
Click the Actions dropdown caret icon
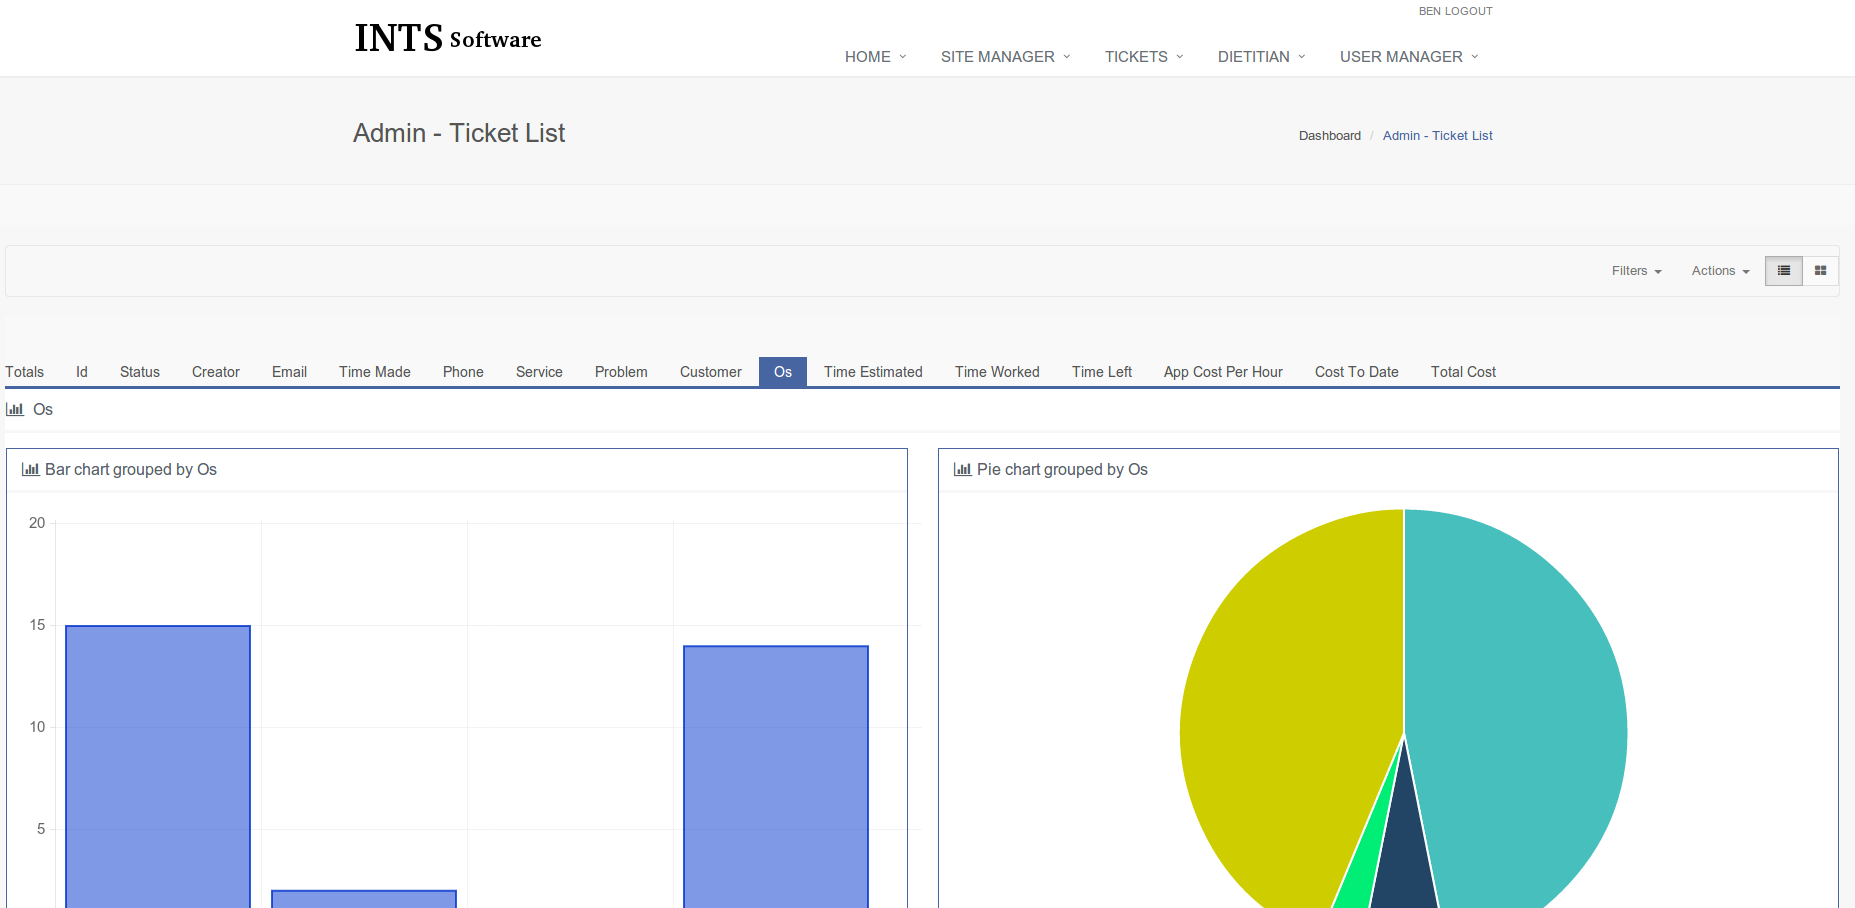coord(1744,271)
